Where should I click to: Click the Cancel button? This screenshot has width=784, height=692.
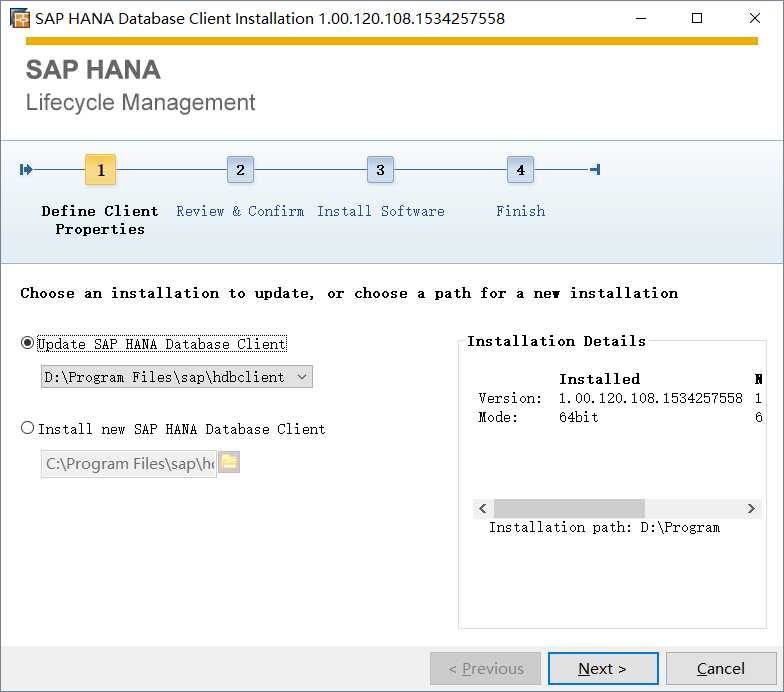pyautogui.click(x=720, y=668)
